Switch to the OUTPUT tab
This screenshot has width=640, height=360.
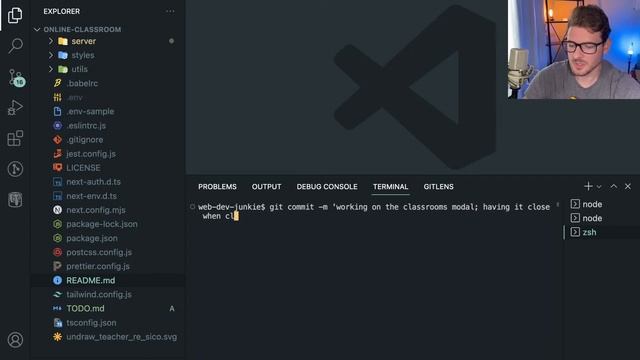(266, 187)
